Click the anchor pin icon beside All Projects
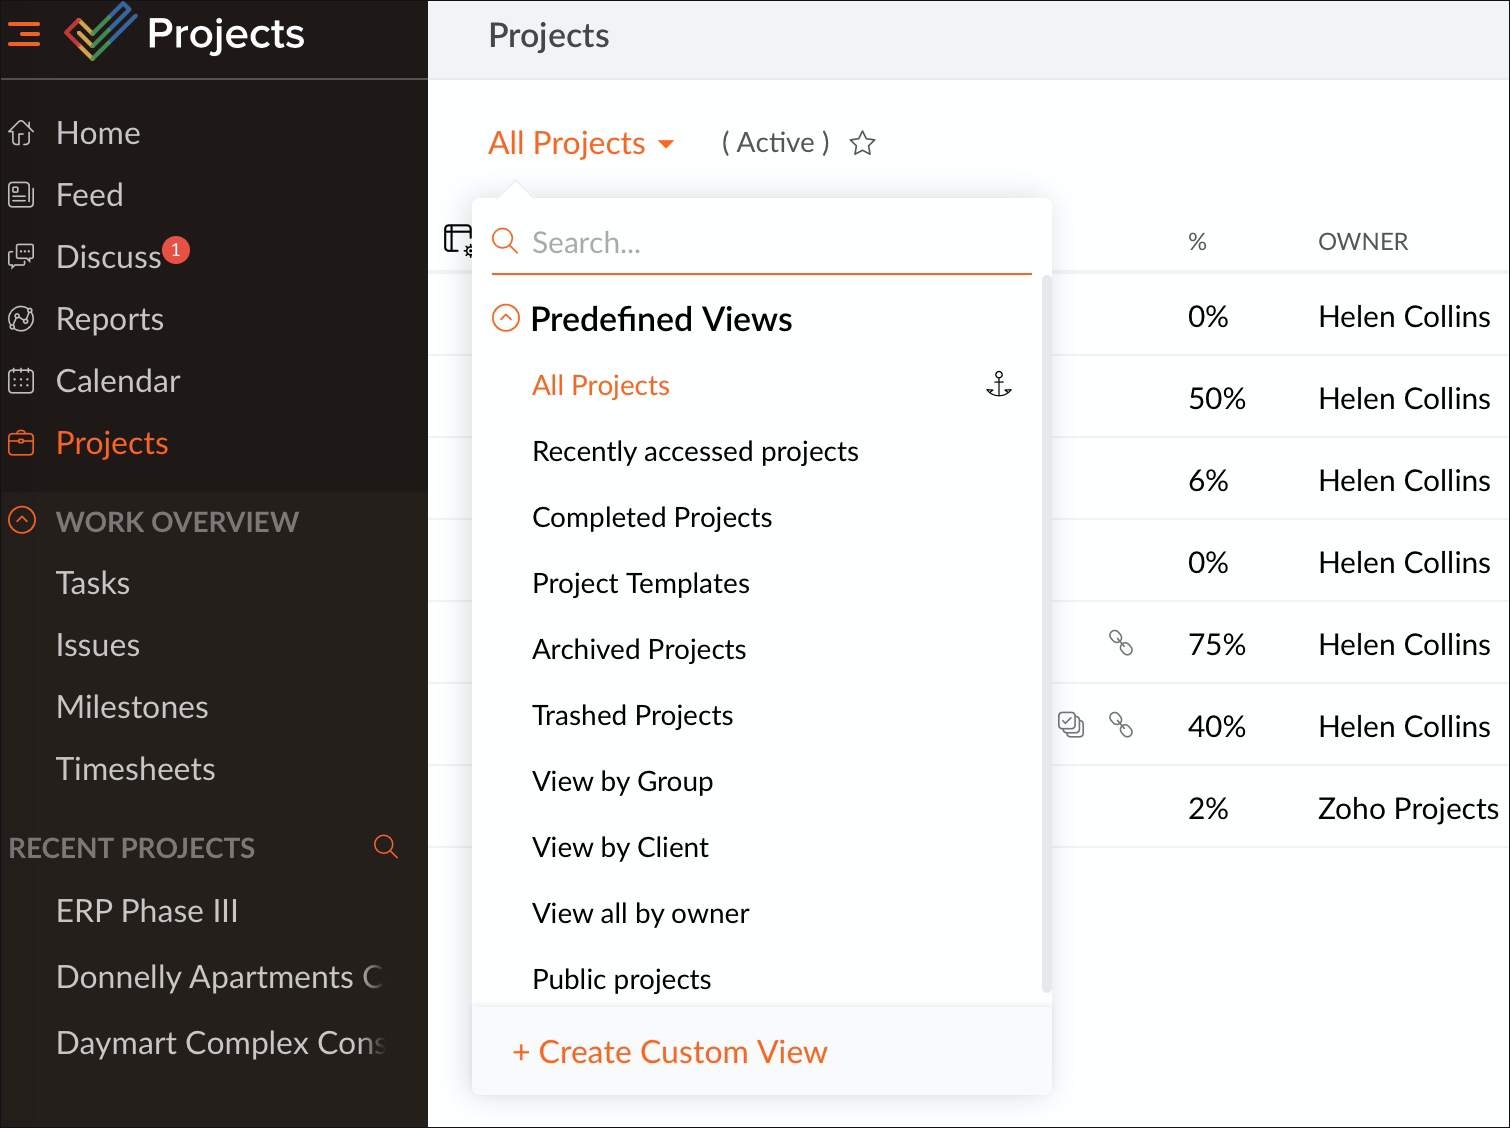This screenshot has height=1128, width=1510. pyautogui.click(x=998, y=384)
